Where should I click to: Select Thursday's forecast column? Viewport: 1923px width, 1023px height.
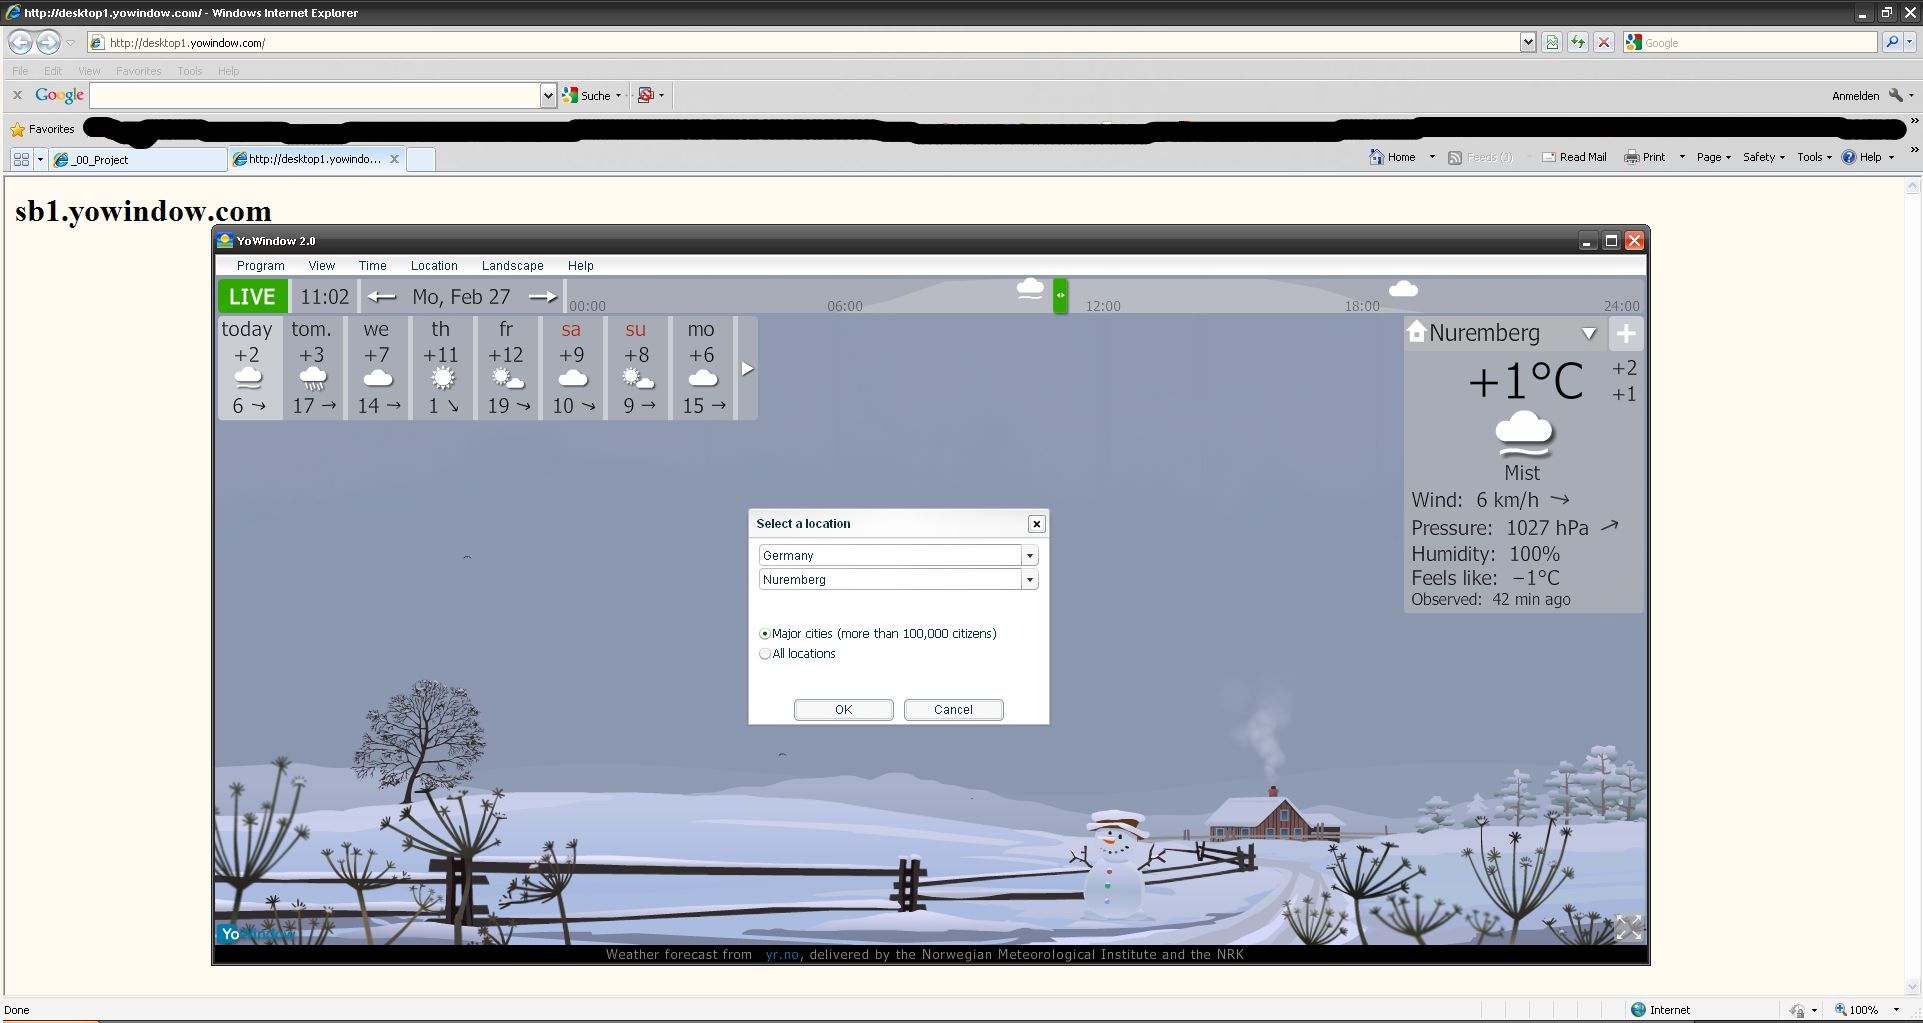(441, 368)
